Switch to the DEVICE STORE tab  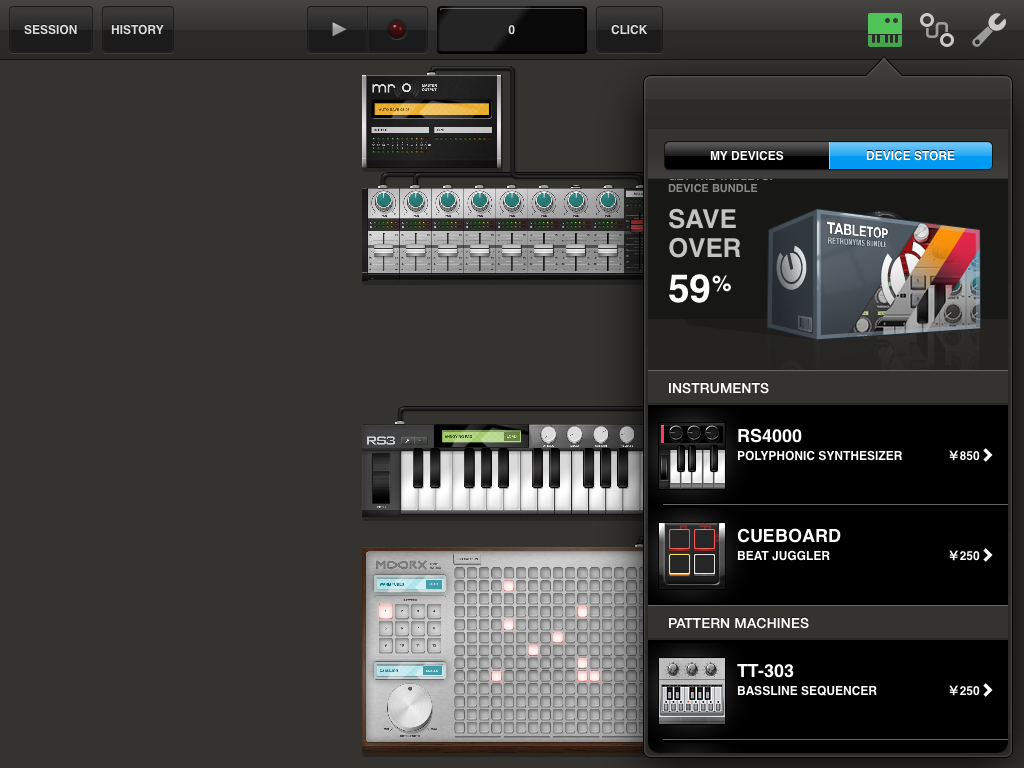(x=910, y=155)
